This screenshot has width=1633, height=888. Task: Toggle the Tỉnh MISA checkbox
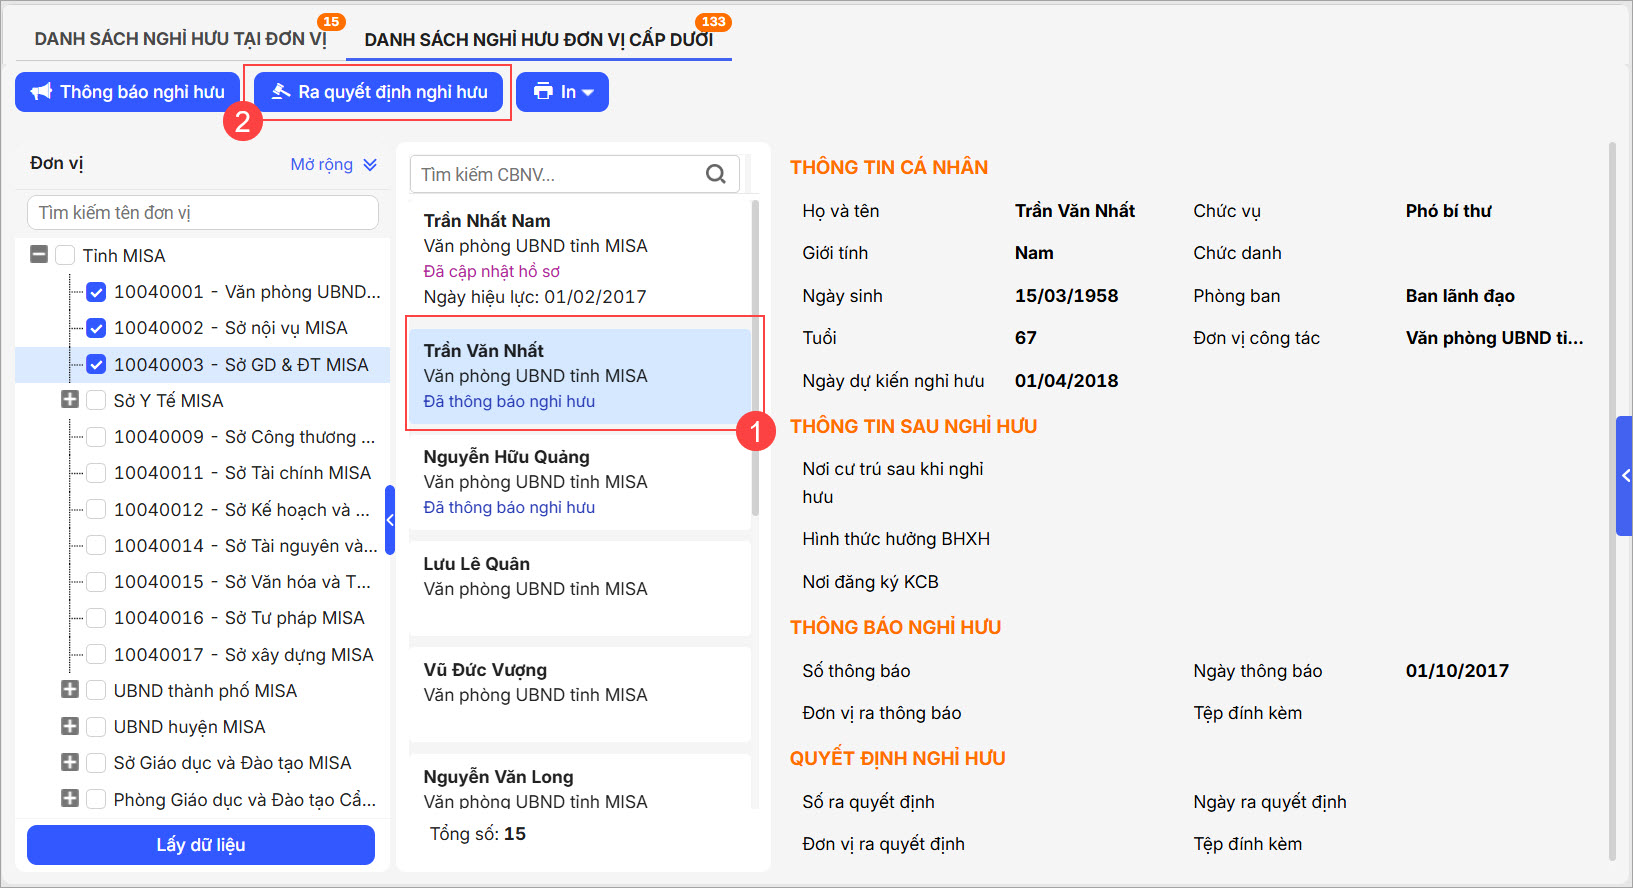pos(65,255)
